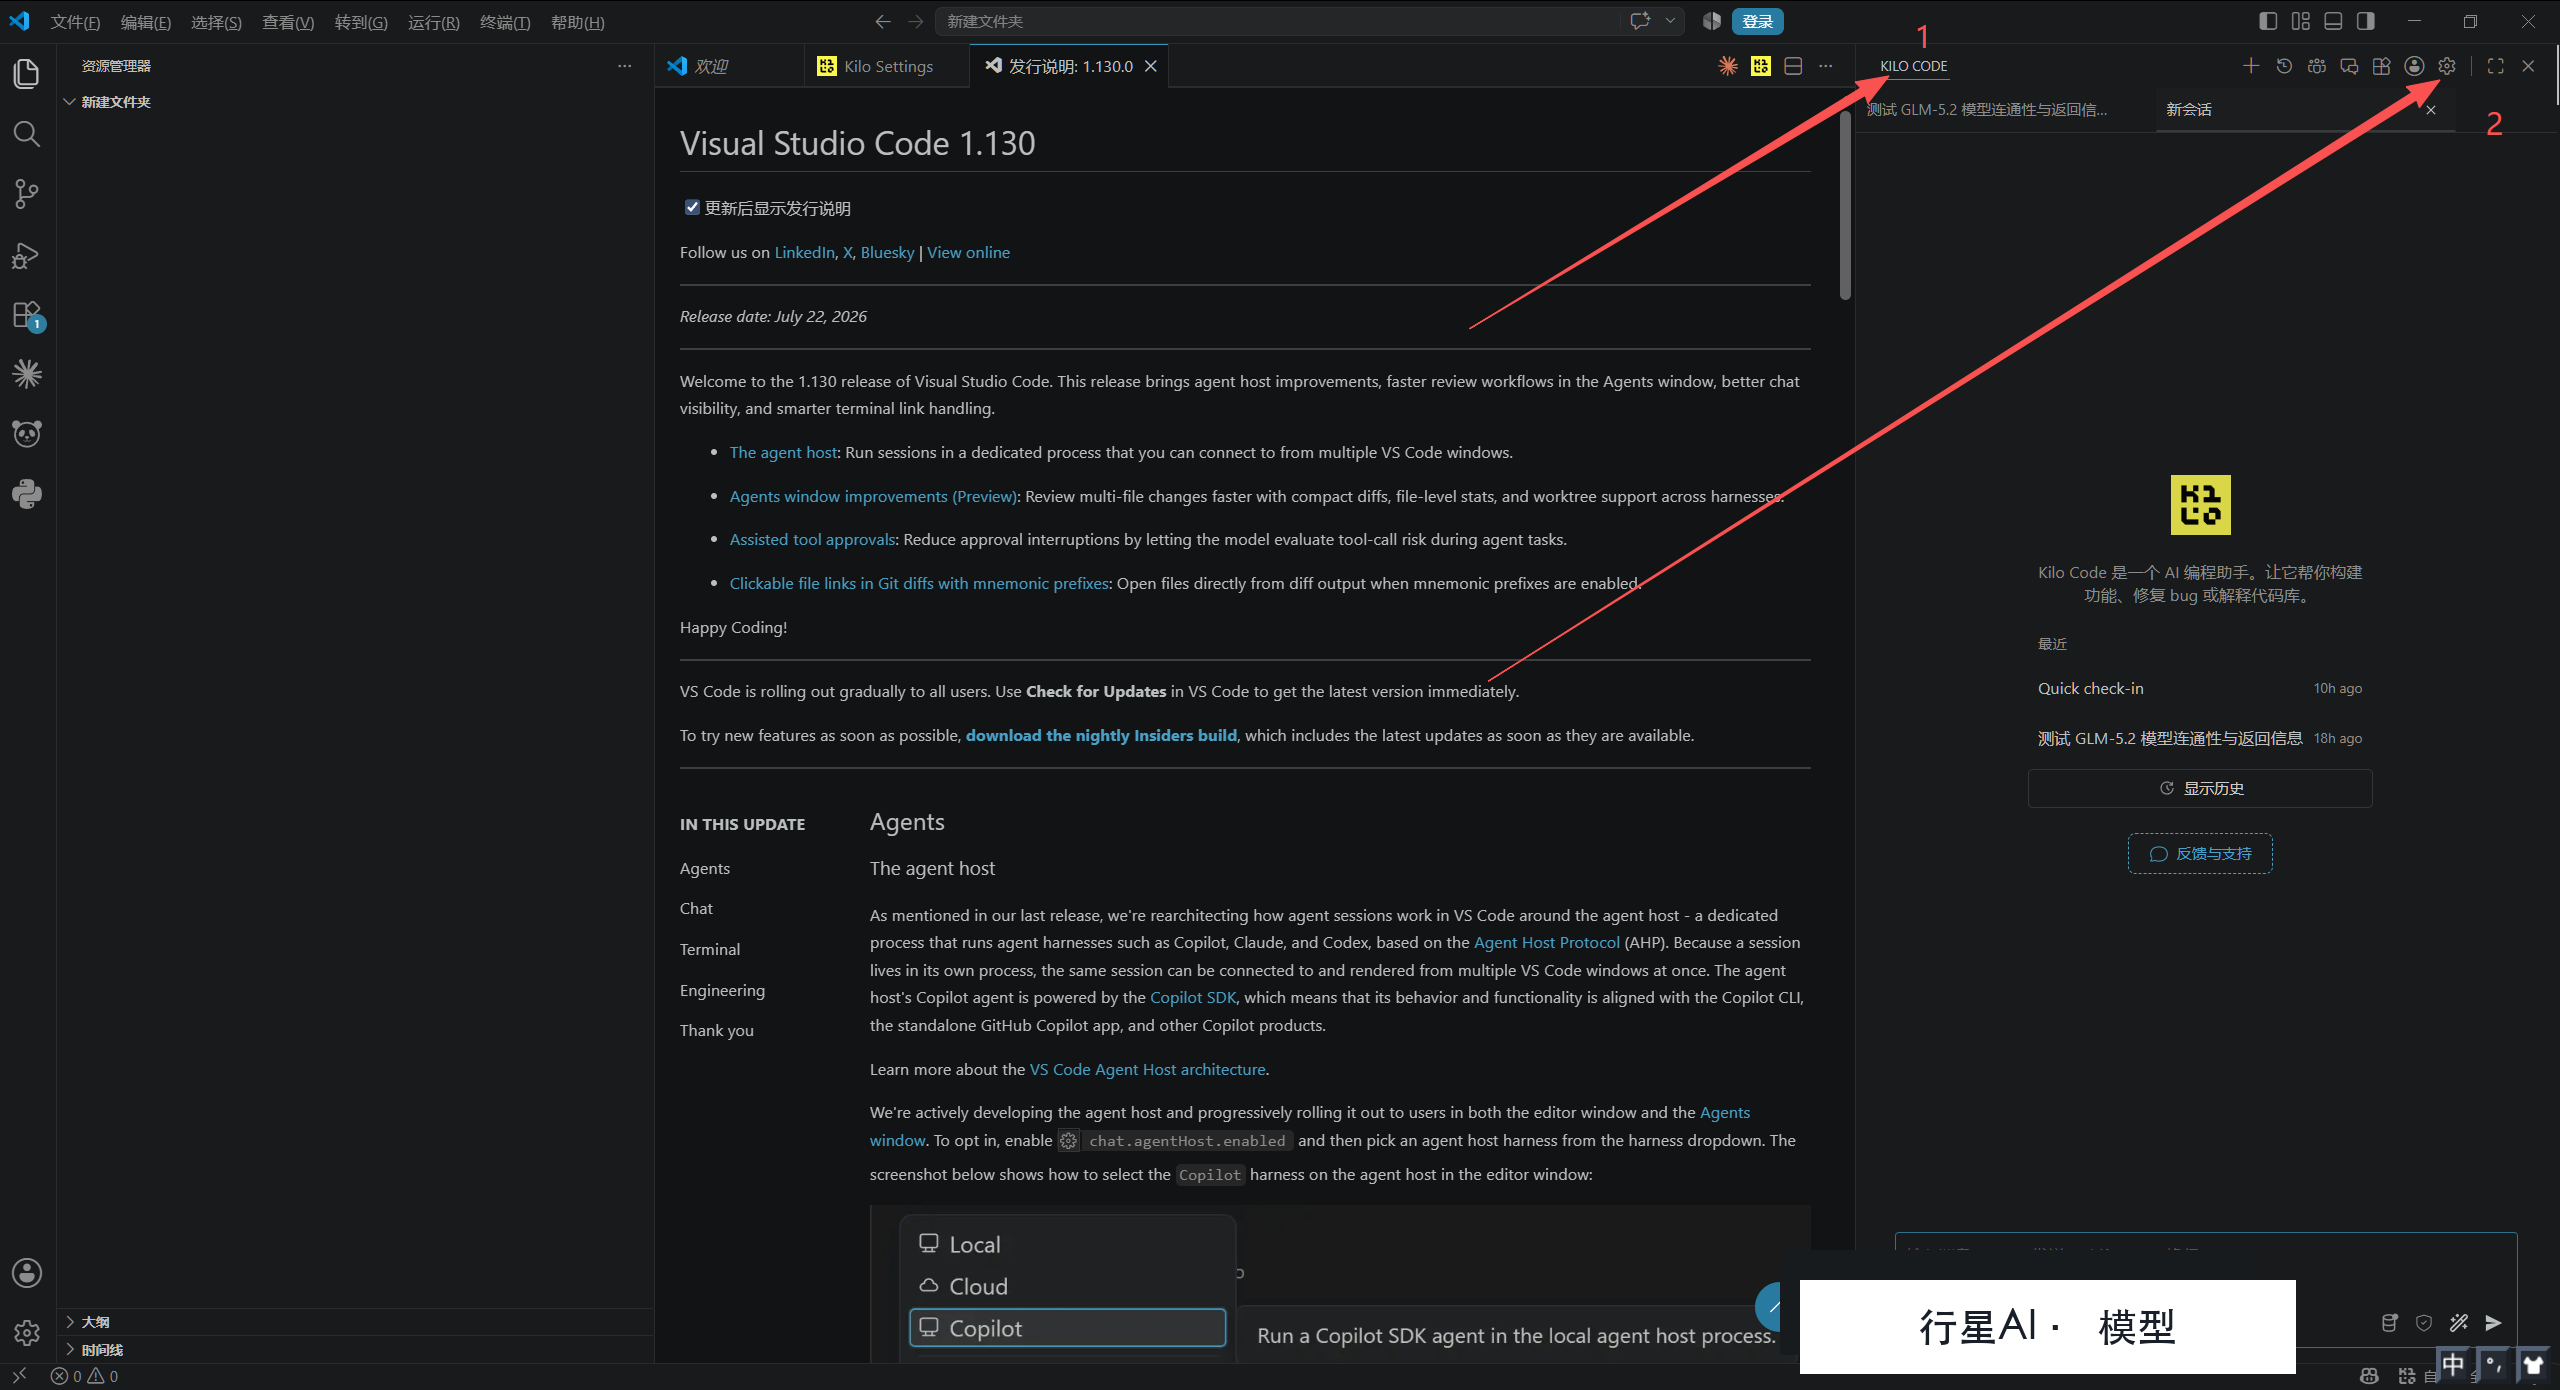Go back with the title bar left arrow
2560x1390 pixels.
(x=883, y=21)
